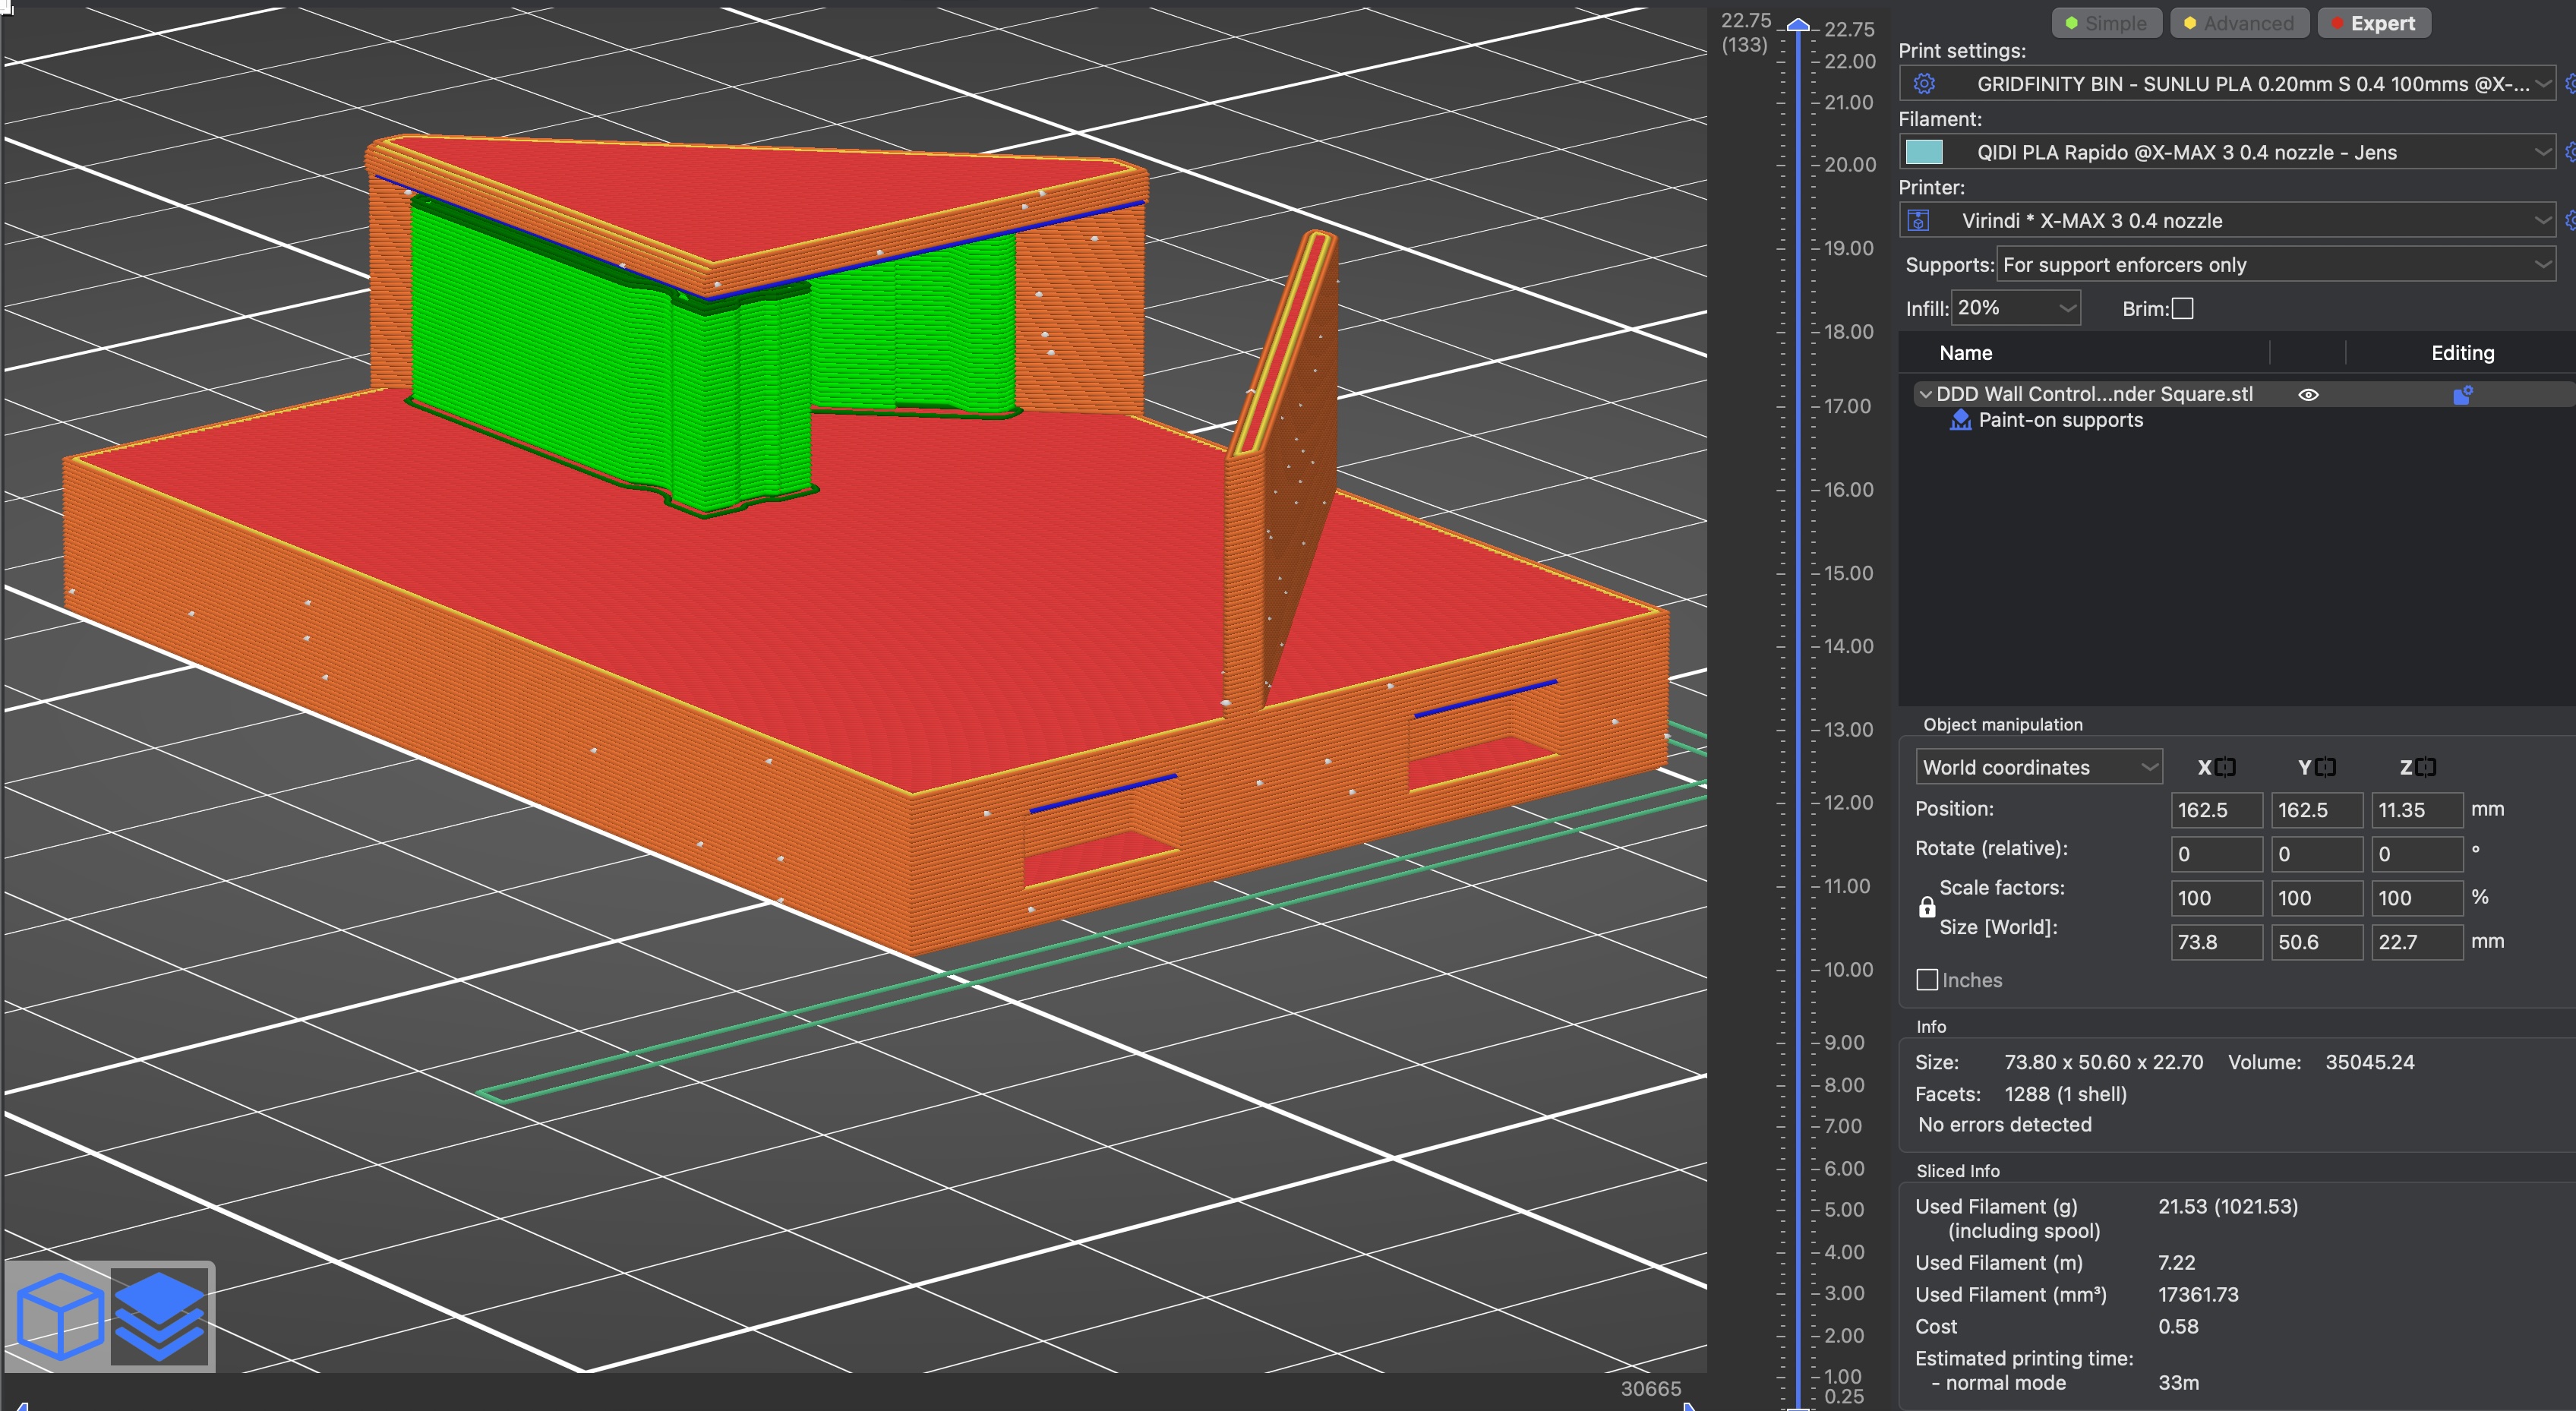
Task: Toggle the Inches checkbox
Action: tap(1926, 980)
